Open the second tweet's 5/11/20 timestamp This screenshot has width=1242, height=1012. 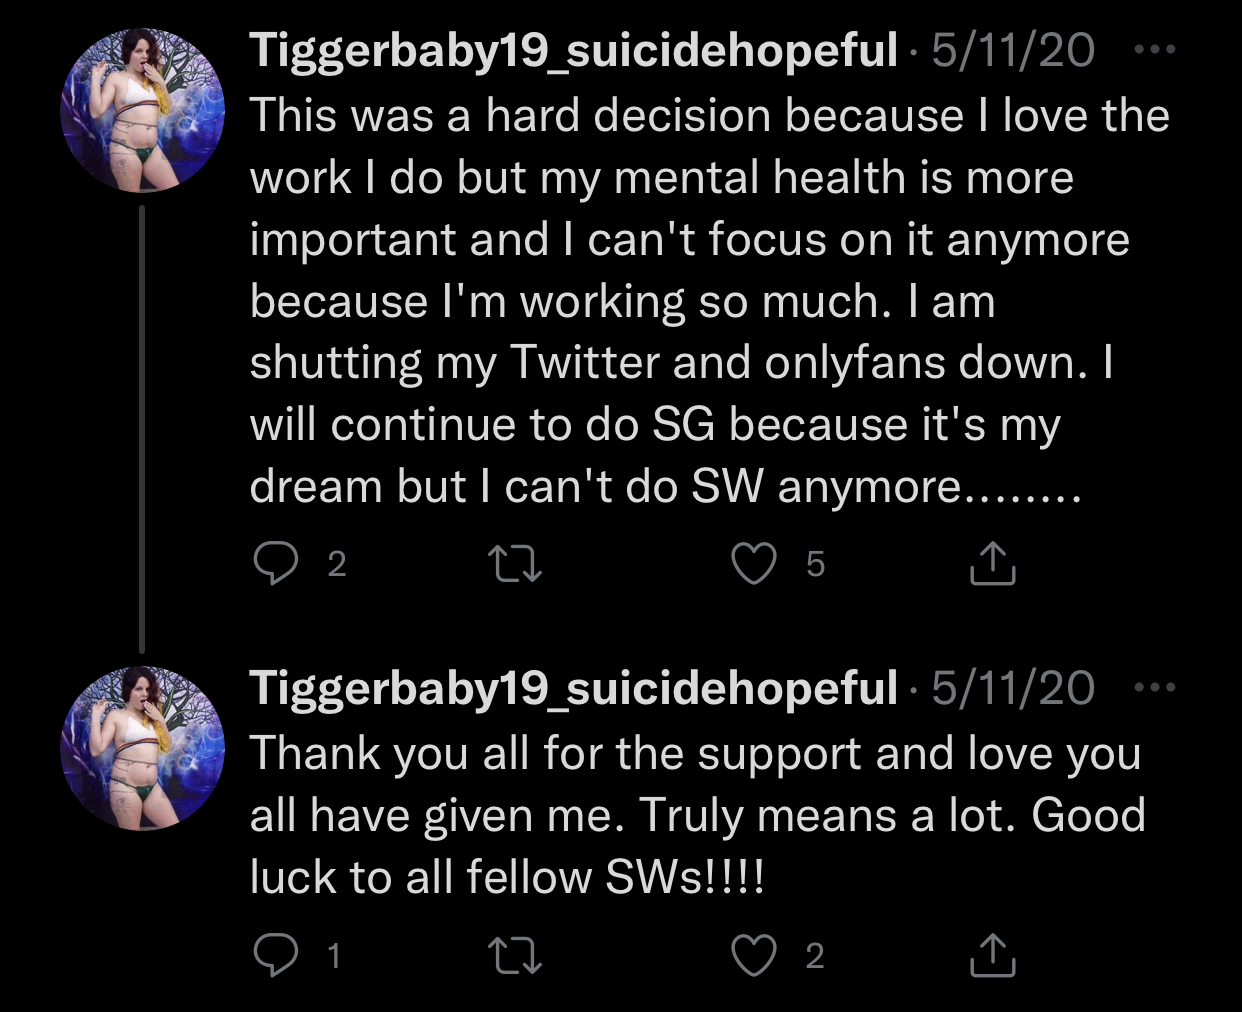coord(1013,688)
